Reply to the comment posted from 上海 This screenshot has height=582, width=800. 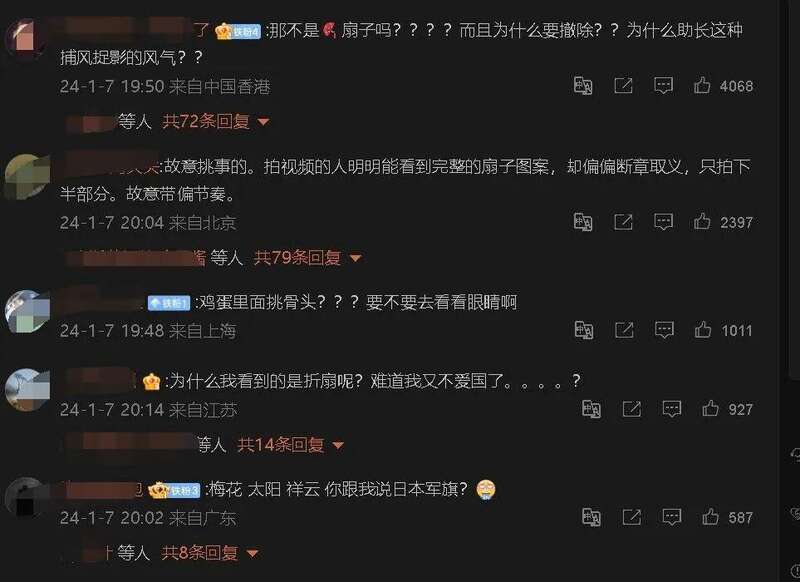click(x=664, y=330)
